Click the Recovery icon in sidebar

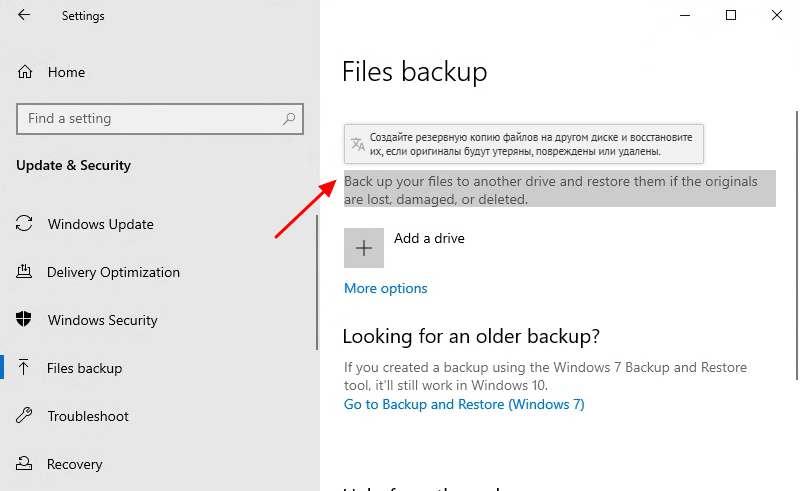pyautogui.click(x=26, y=464)
